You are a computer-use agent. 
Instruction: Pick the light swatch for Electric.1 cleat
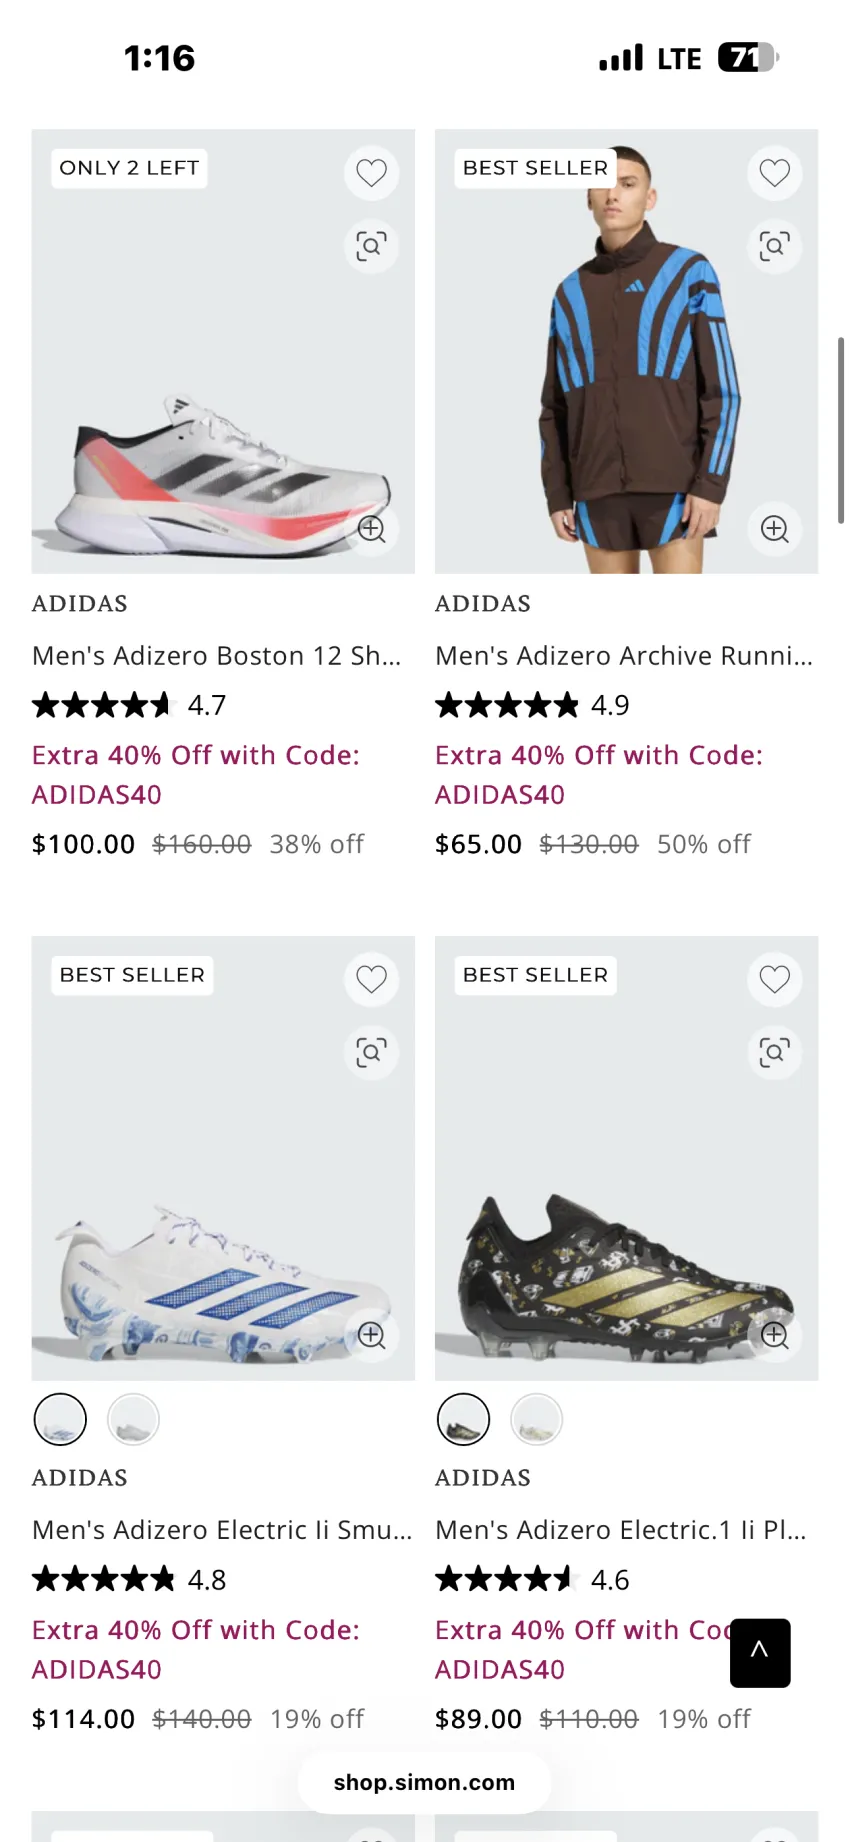537,1419
